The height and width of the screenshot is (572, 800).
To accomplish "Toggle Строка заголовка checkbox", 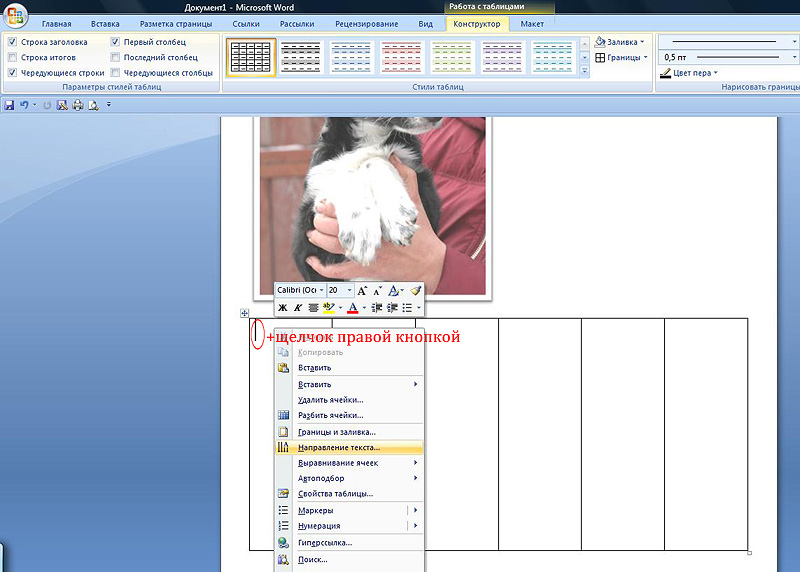I will pos(13,42).
